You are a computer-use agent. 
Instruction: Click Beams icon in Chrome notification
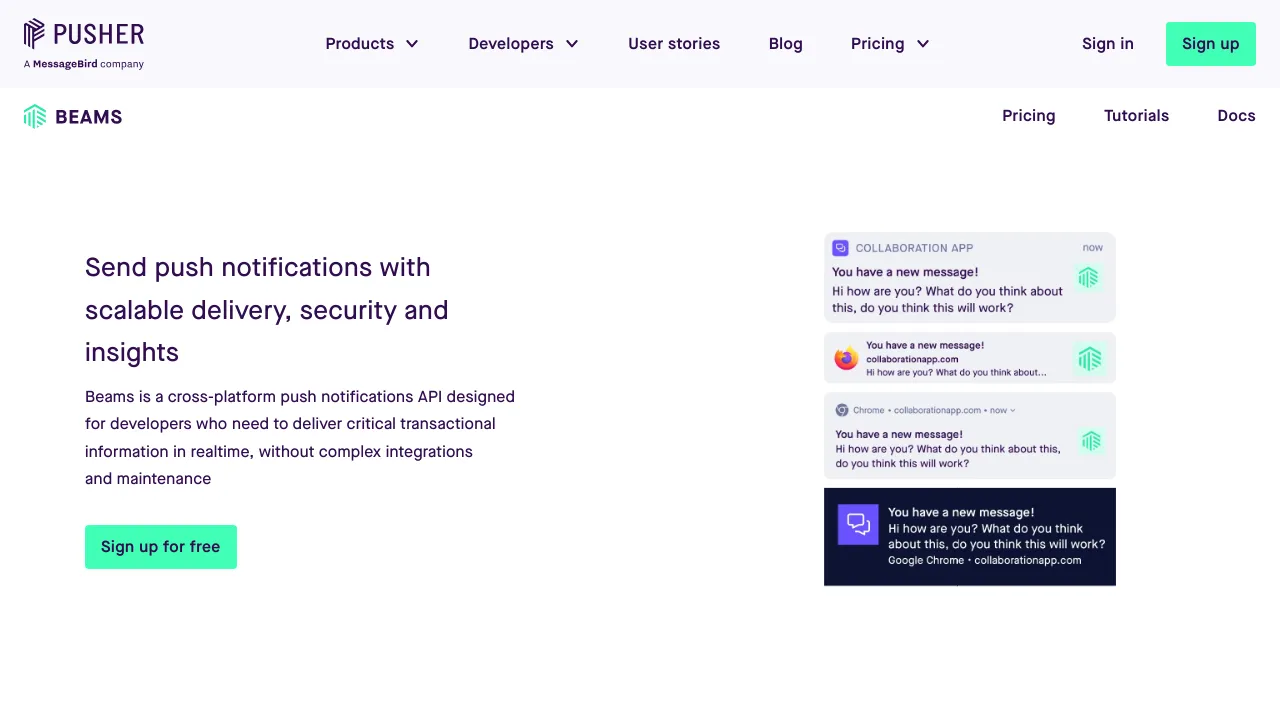click(1091, 440)
